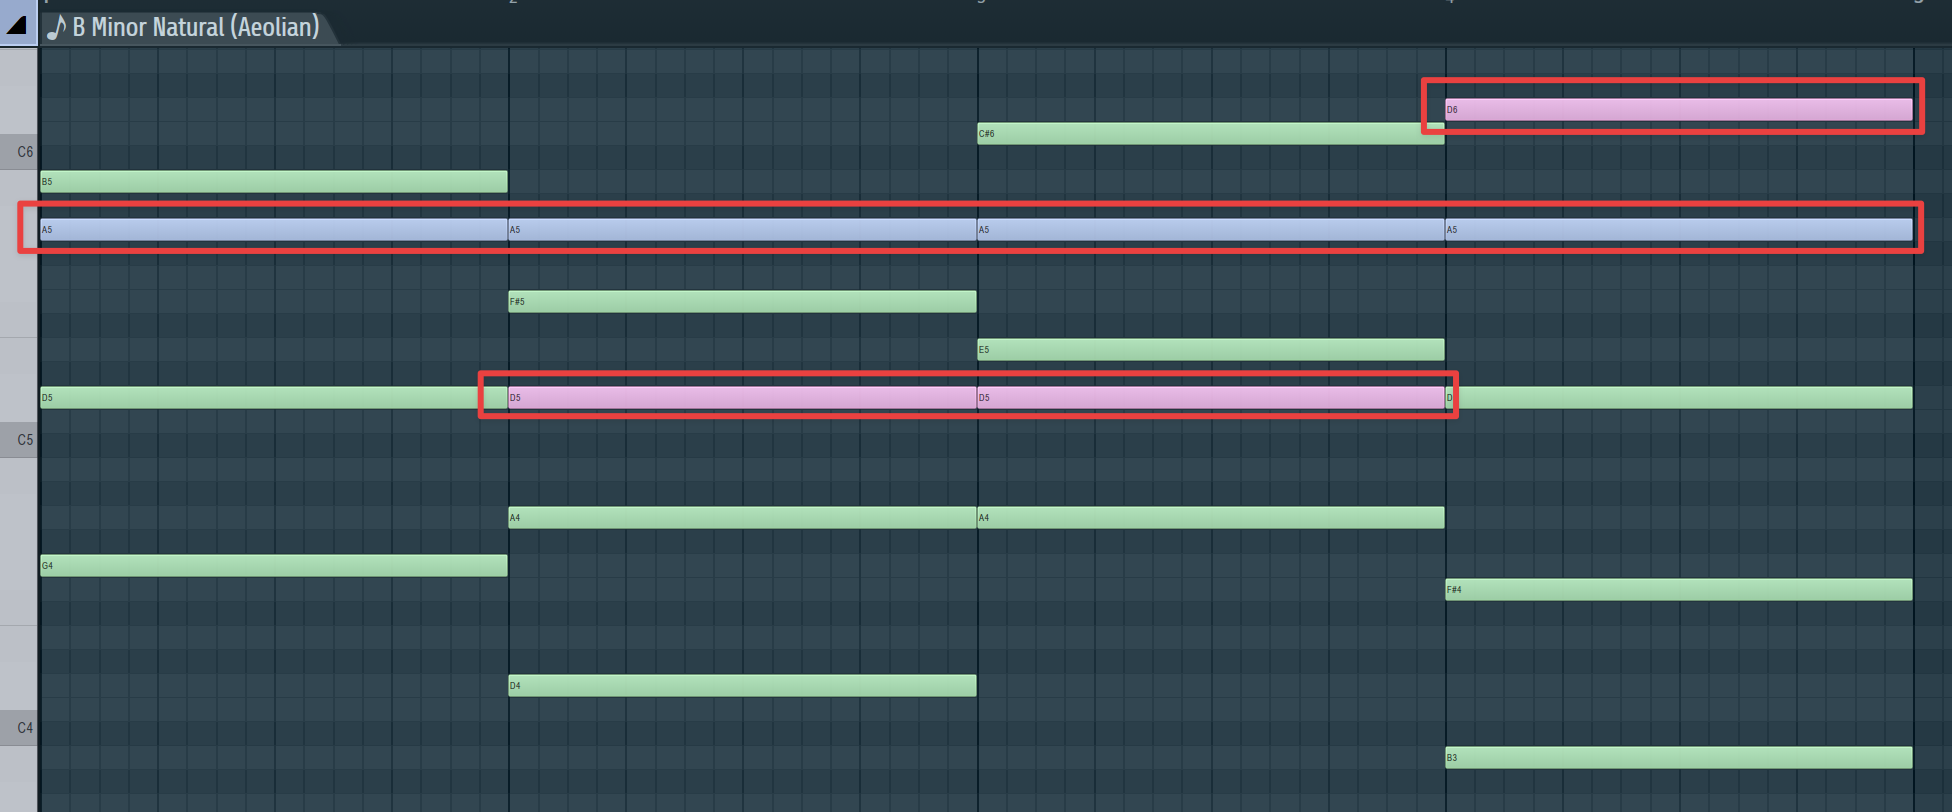Select the E5 note
The image size is (1952, 812).
[x=1210, y=350]
